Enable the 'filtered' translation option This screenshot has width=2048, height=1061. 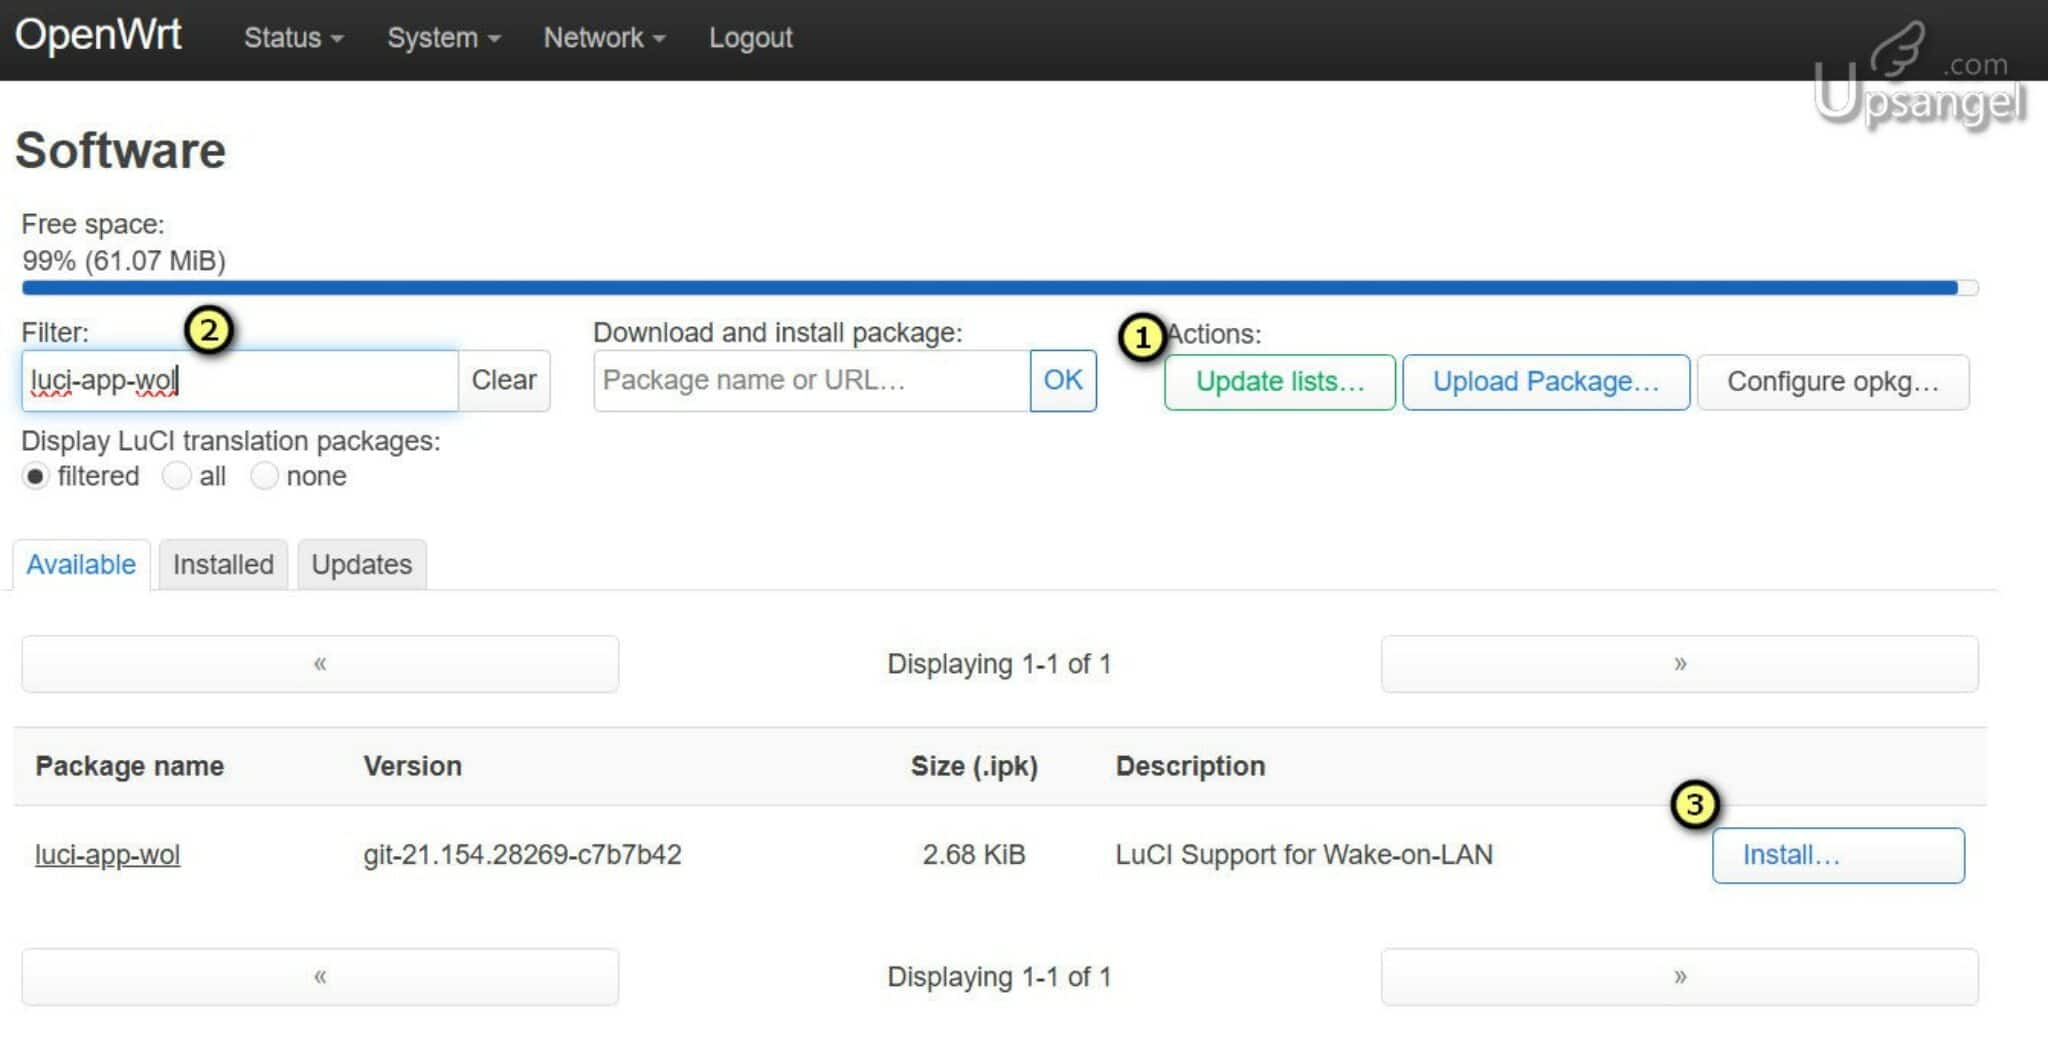36,476
